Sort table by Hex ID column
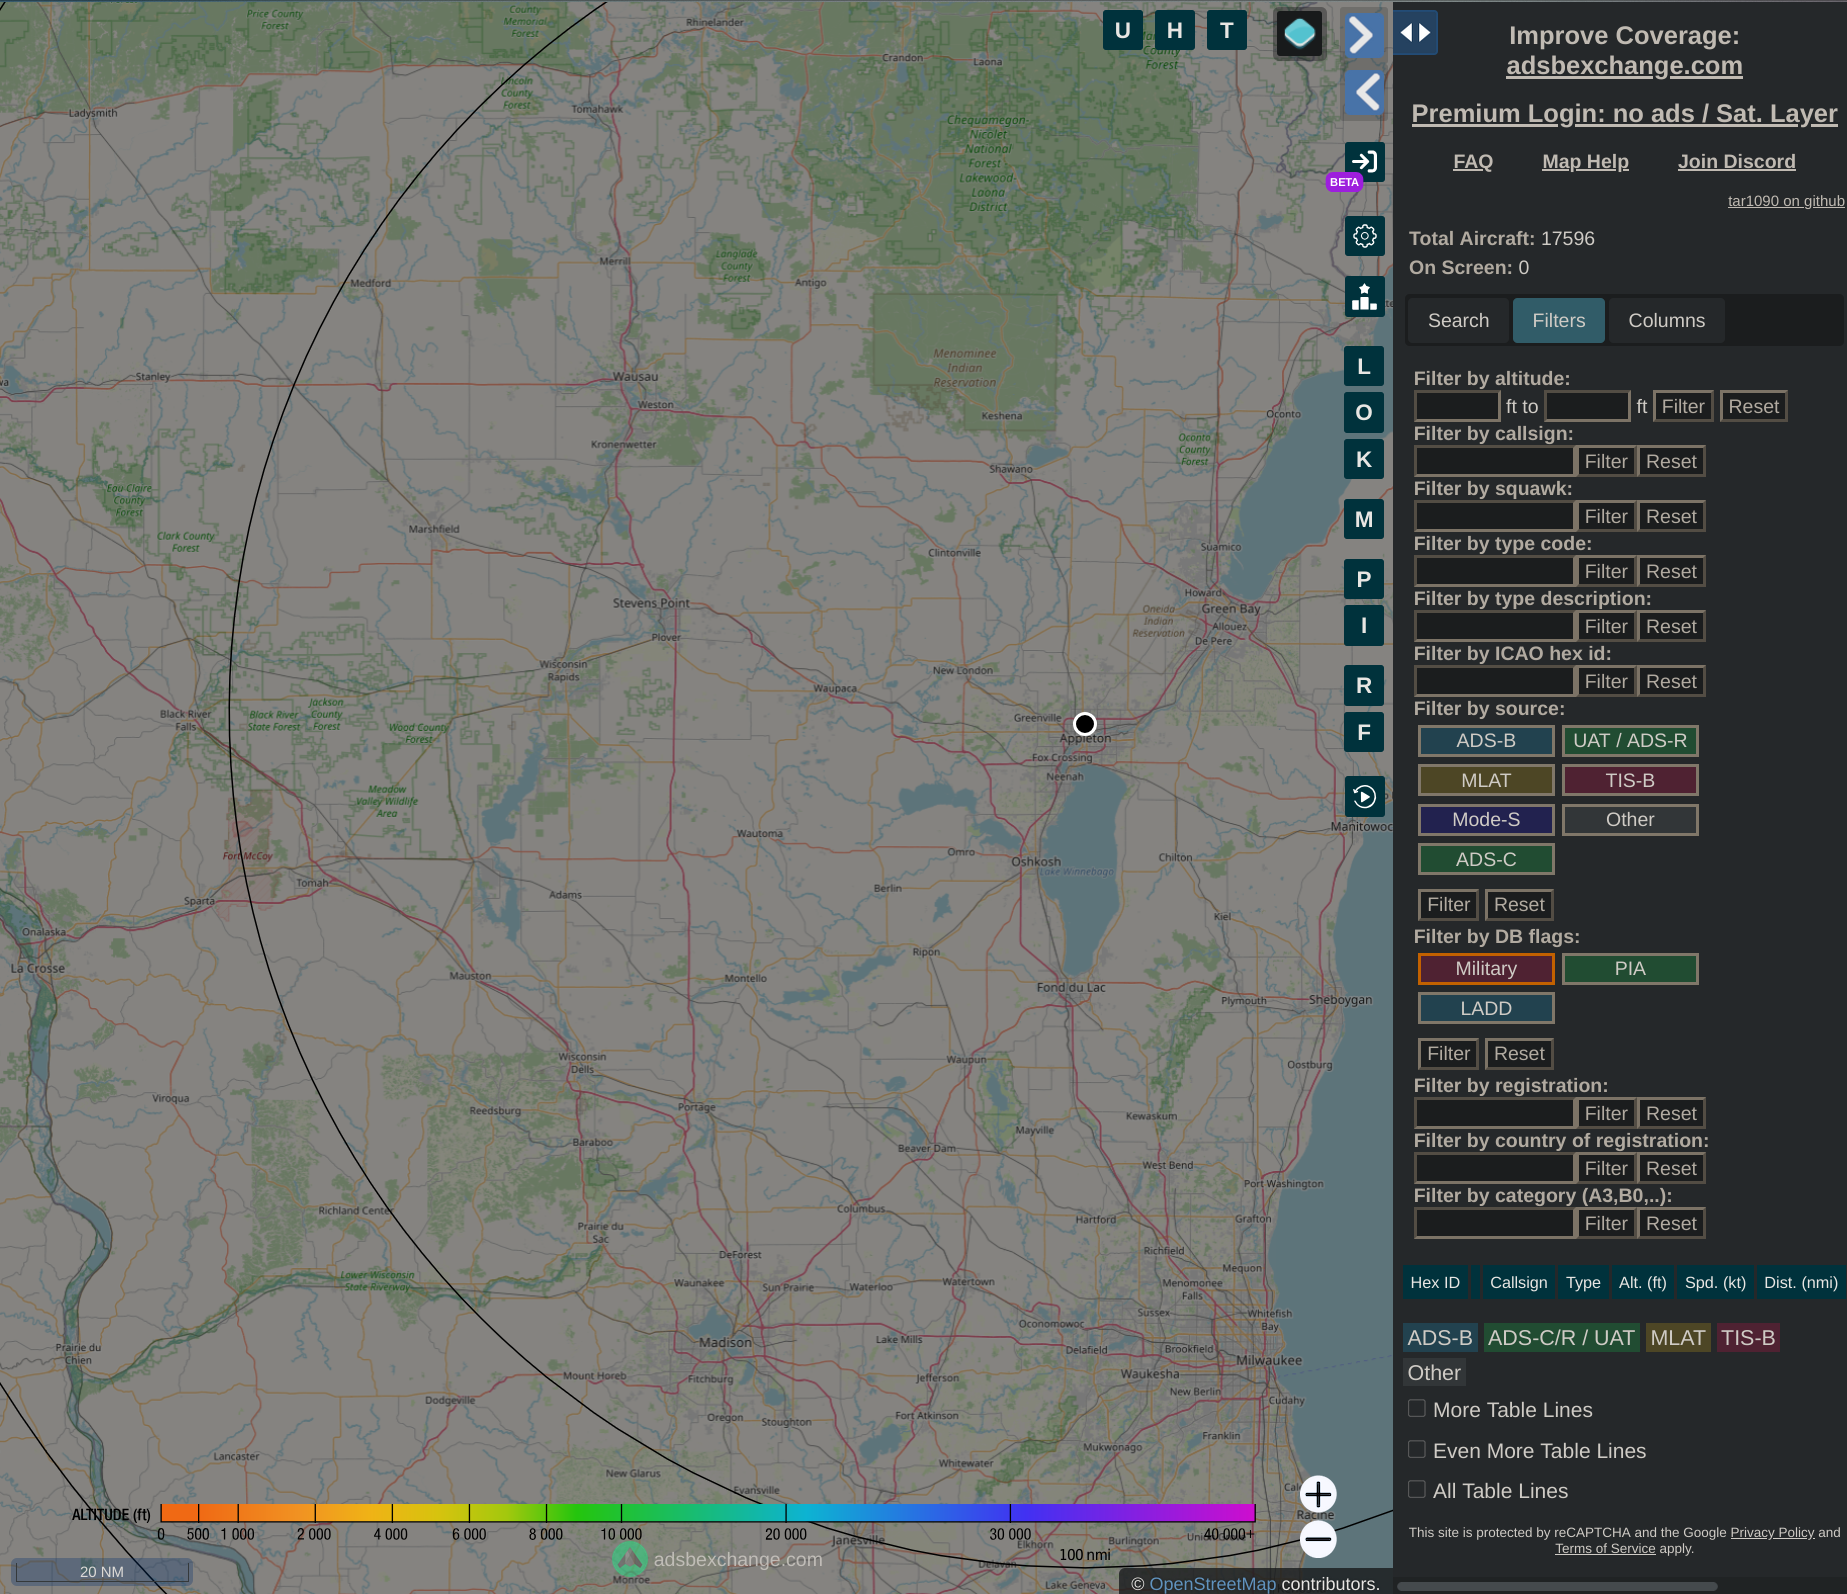 coord(1435,1282)
